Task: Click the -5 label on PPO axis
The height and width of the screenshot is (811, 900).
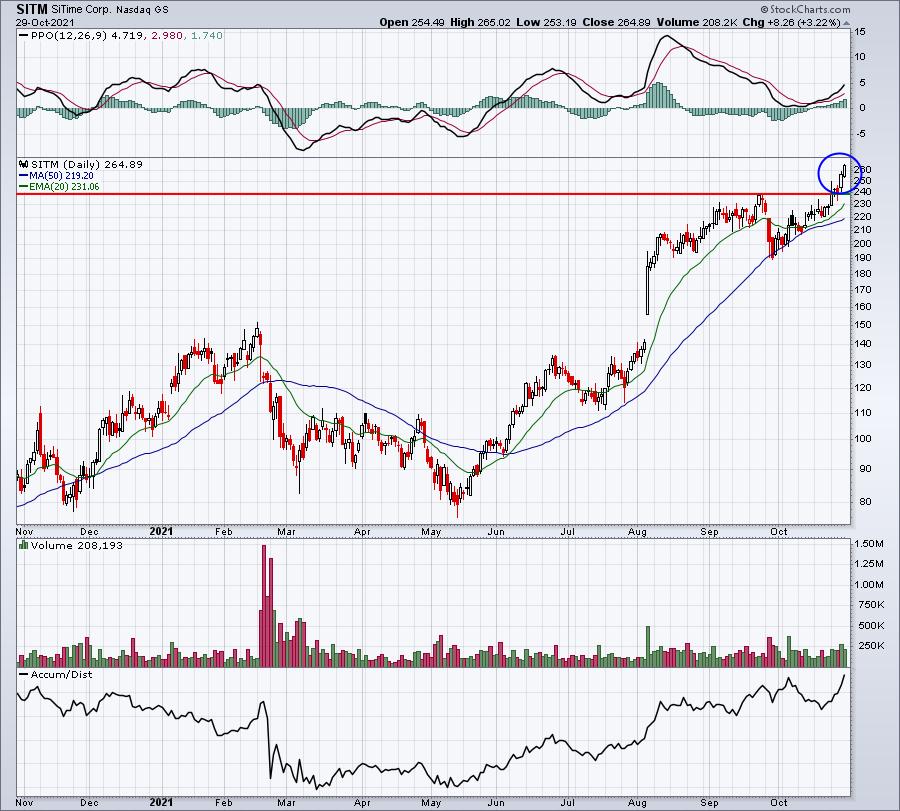Action: pos(859,134)
